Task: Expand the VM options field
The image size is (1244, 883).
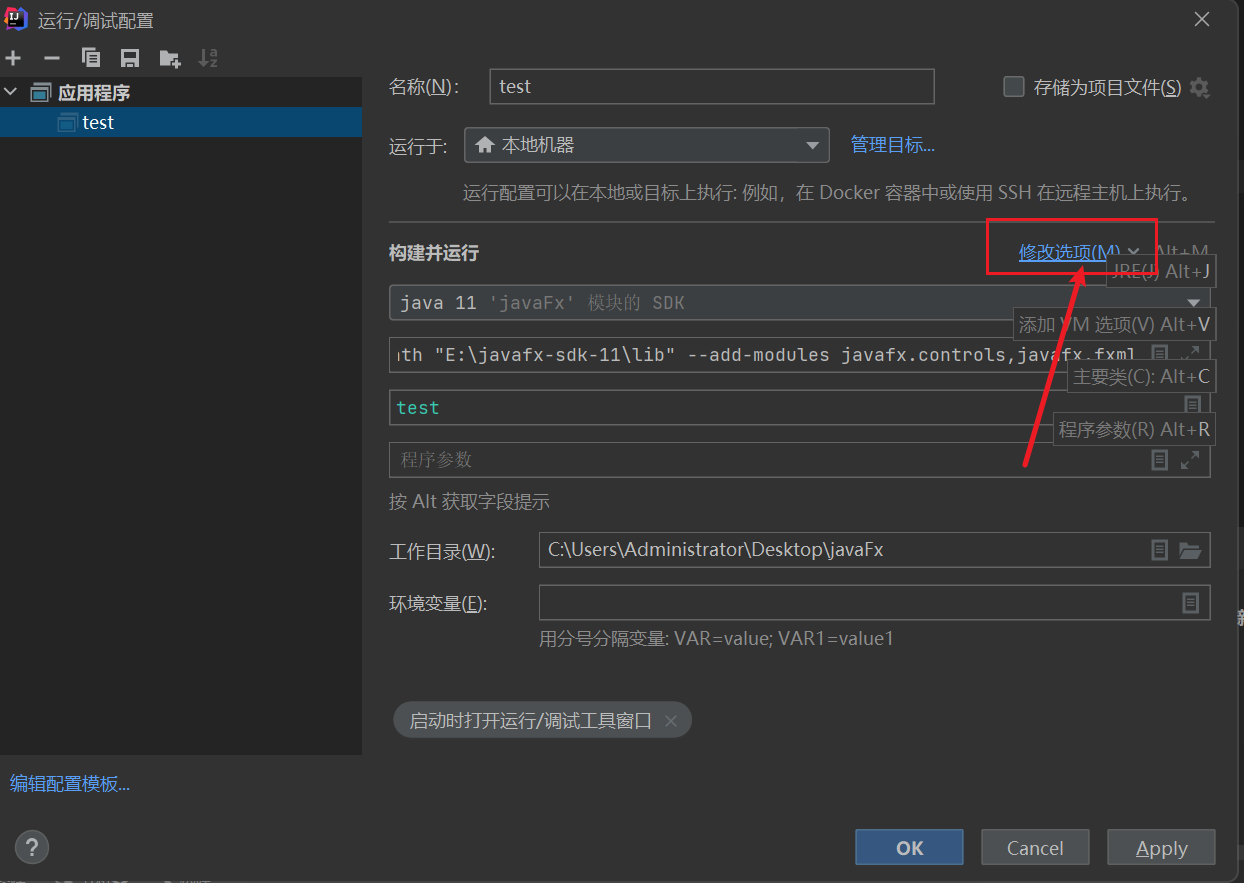Action: click(1190, 353)
